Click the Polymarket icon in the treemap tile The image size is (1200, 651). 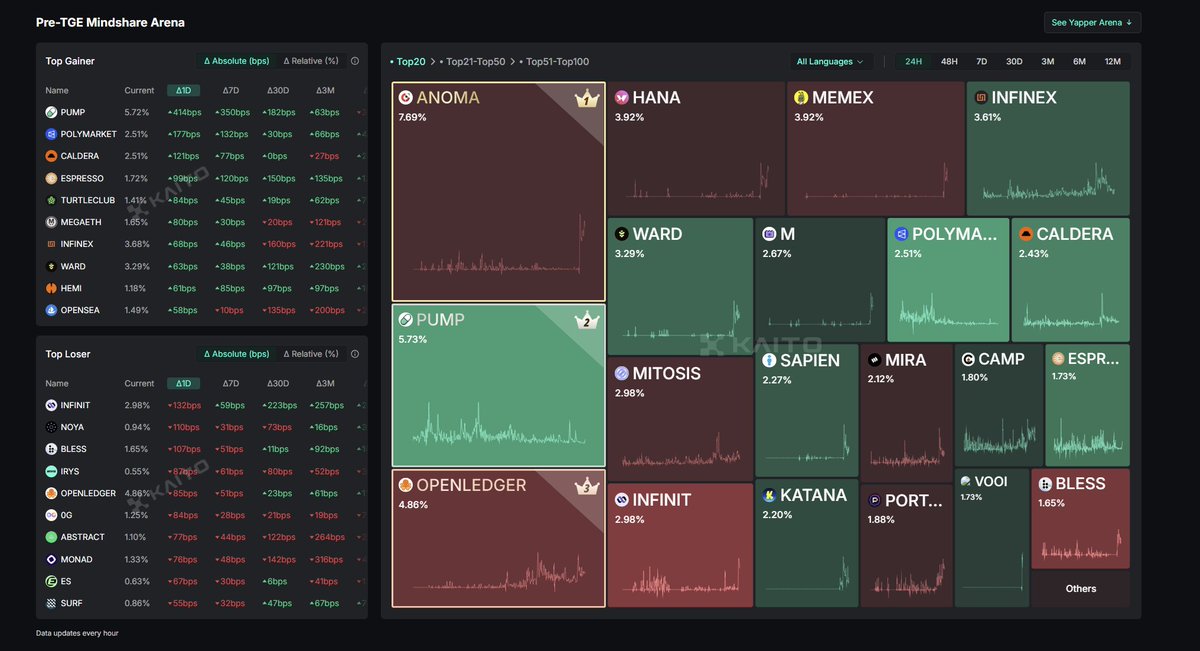click(901, 234)
